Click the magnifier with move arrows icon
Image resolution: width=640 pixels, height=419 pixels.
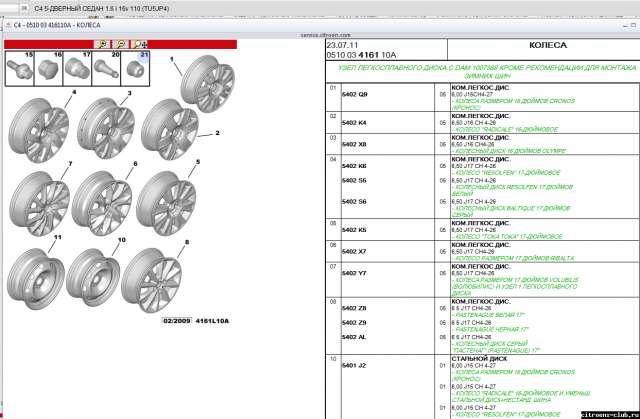coord(139,45)
